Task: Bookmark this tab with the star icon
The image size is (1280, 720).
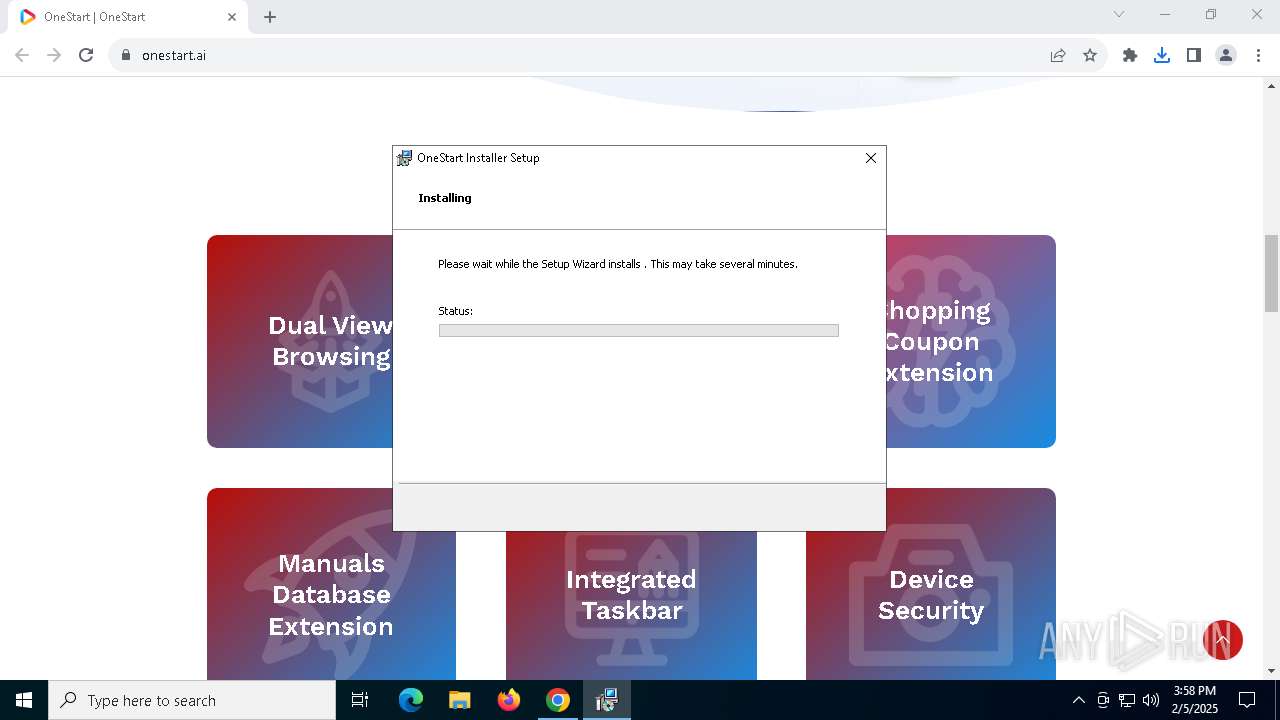Action: coord(1090,55)
